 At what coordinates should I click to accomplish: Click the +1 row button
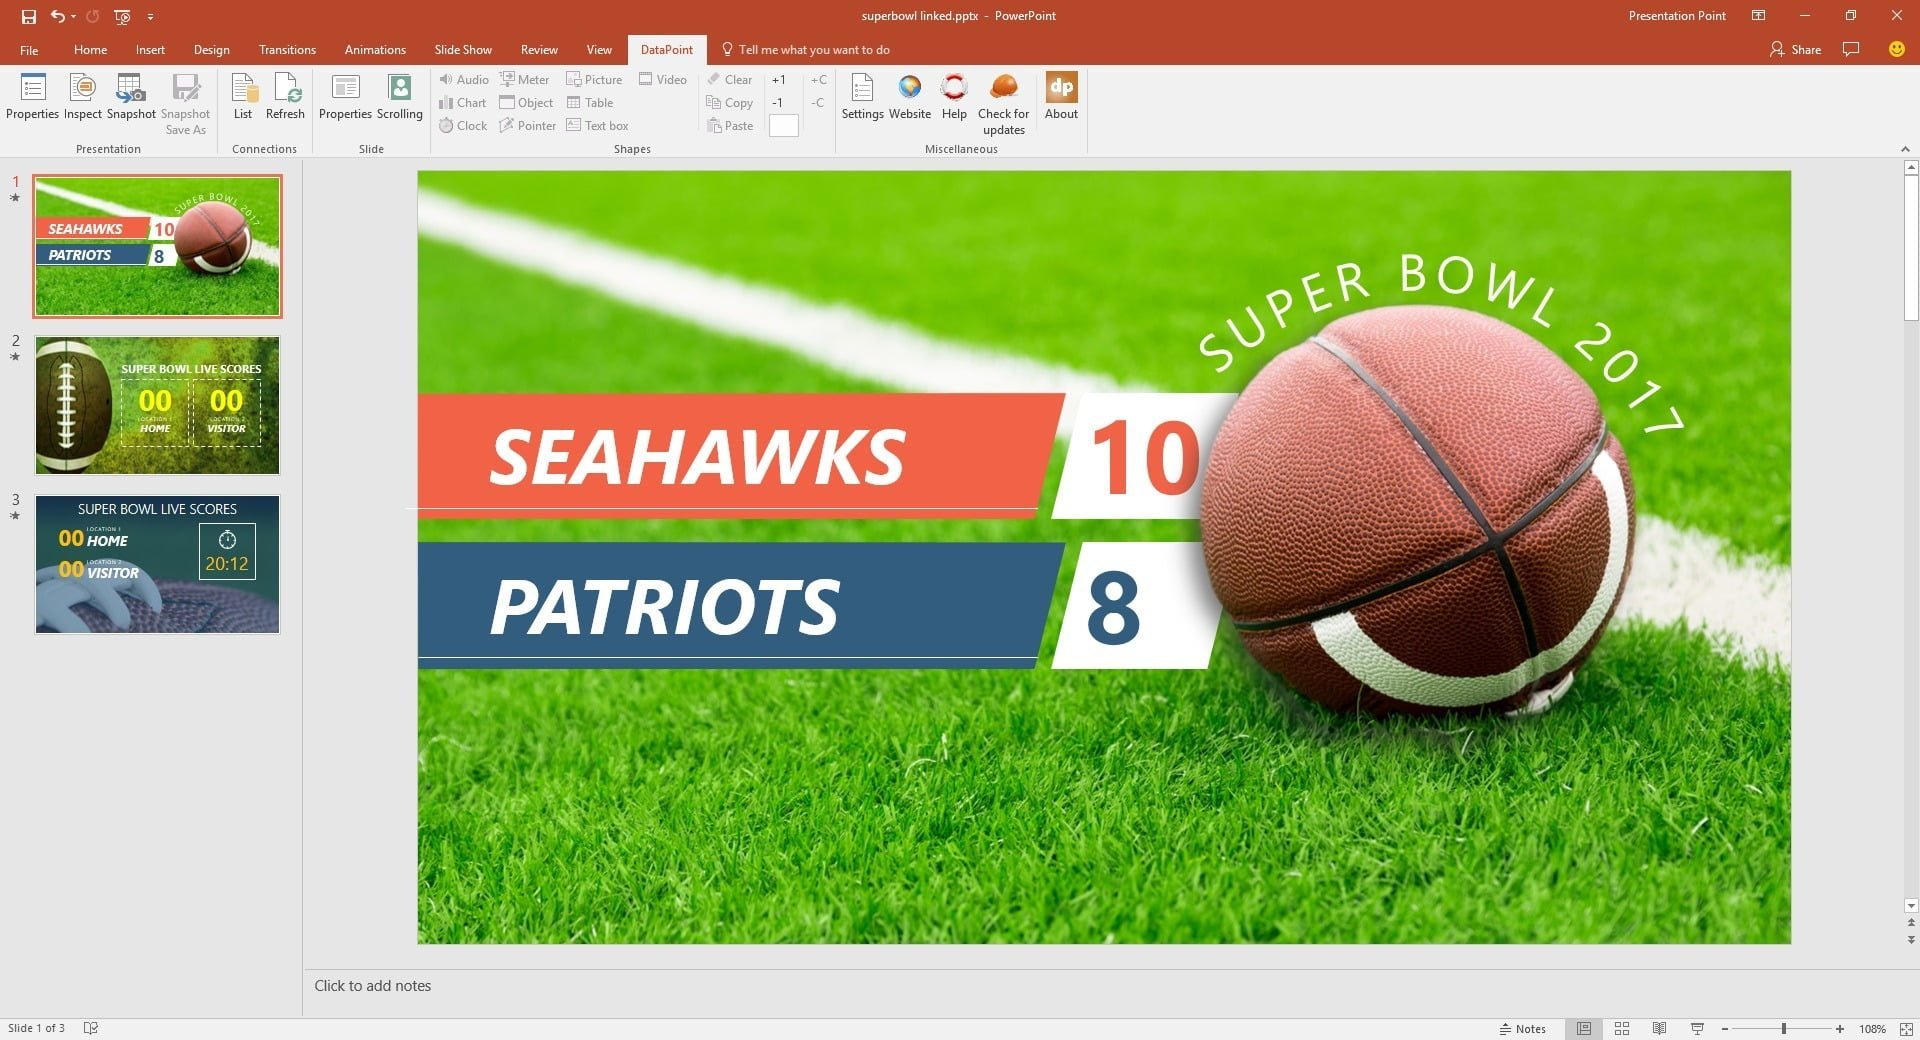click(779, 80)
